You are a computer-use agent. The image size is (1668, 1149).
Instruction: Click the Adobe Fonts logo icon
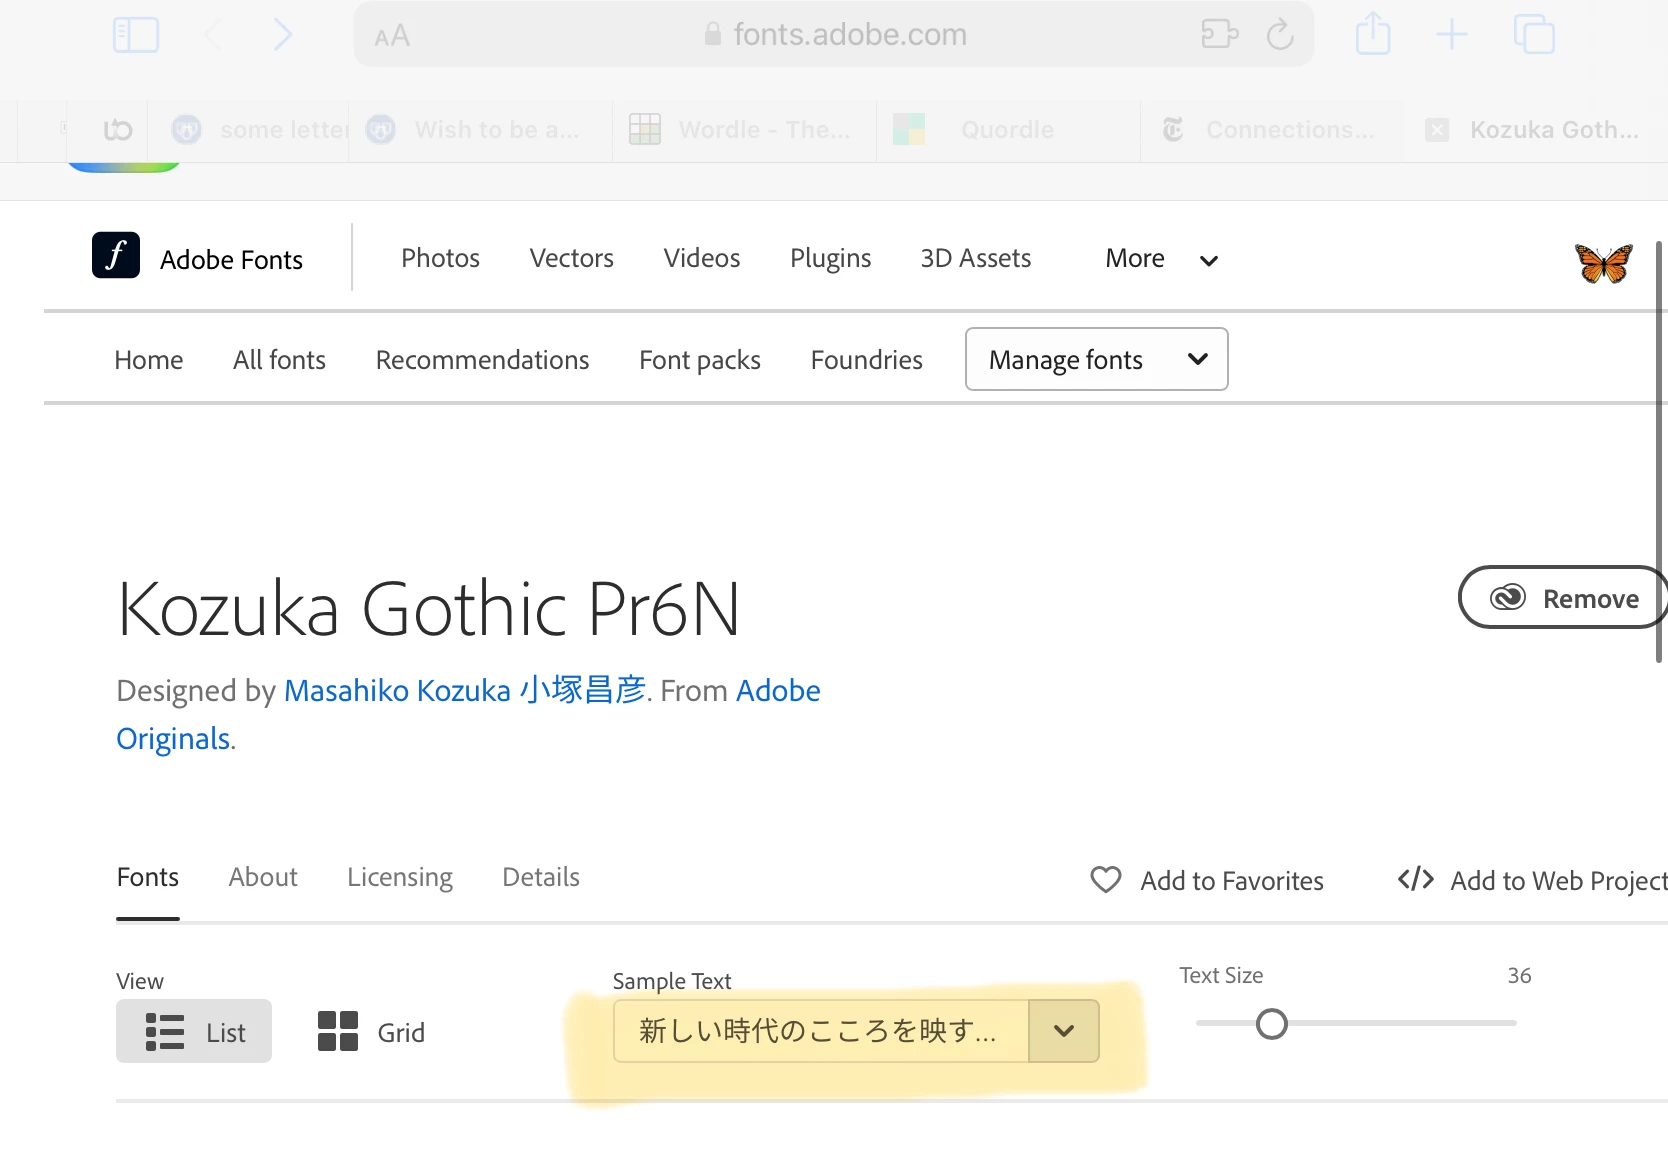point(116,255)
